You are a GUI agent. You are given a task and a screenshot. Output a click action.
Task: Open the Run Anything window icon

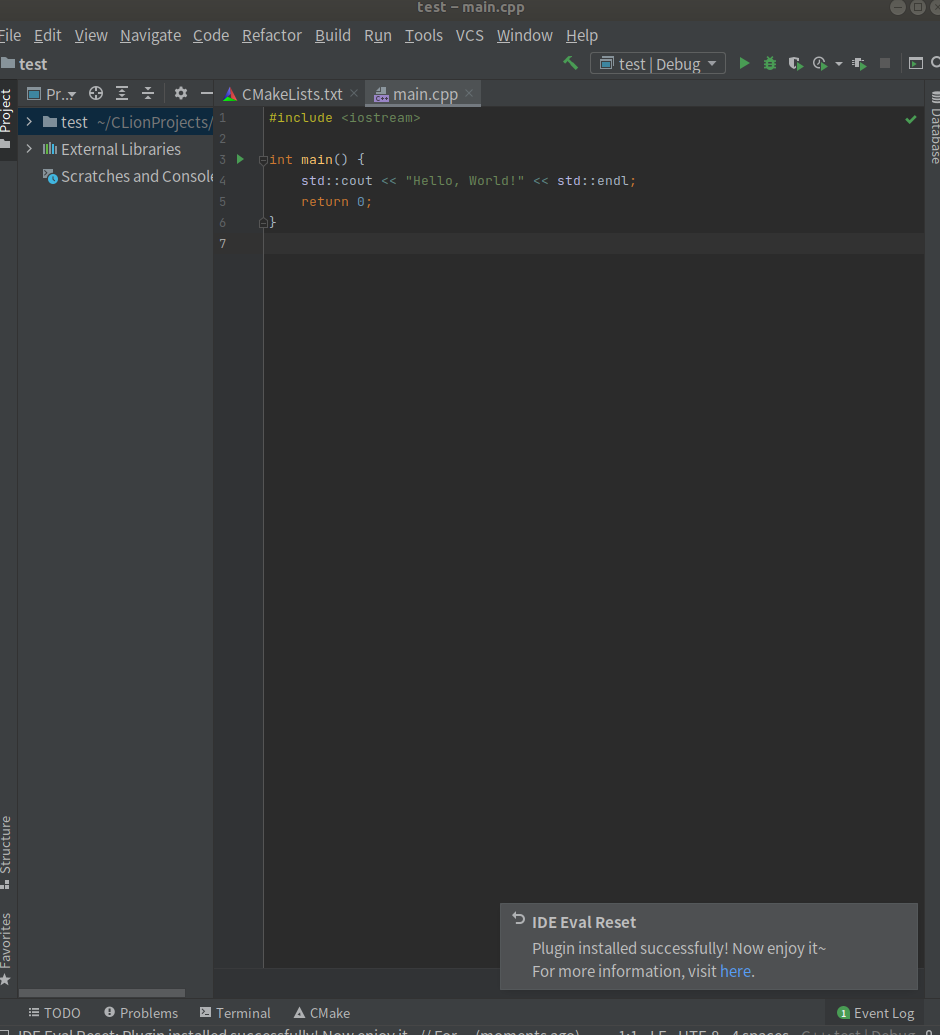916,63
